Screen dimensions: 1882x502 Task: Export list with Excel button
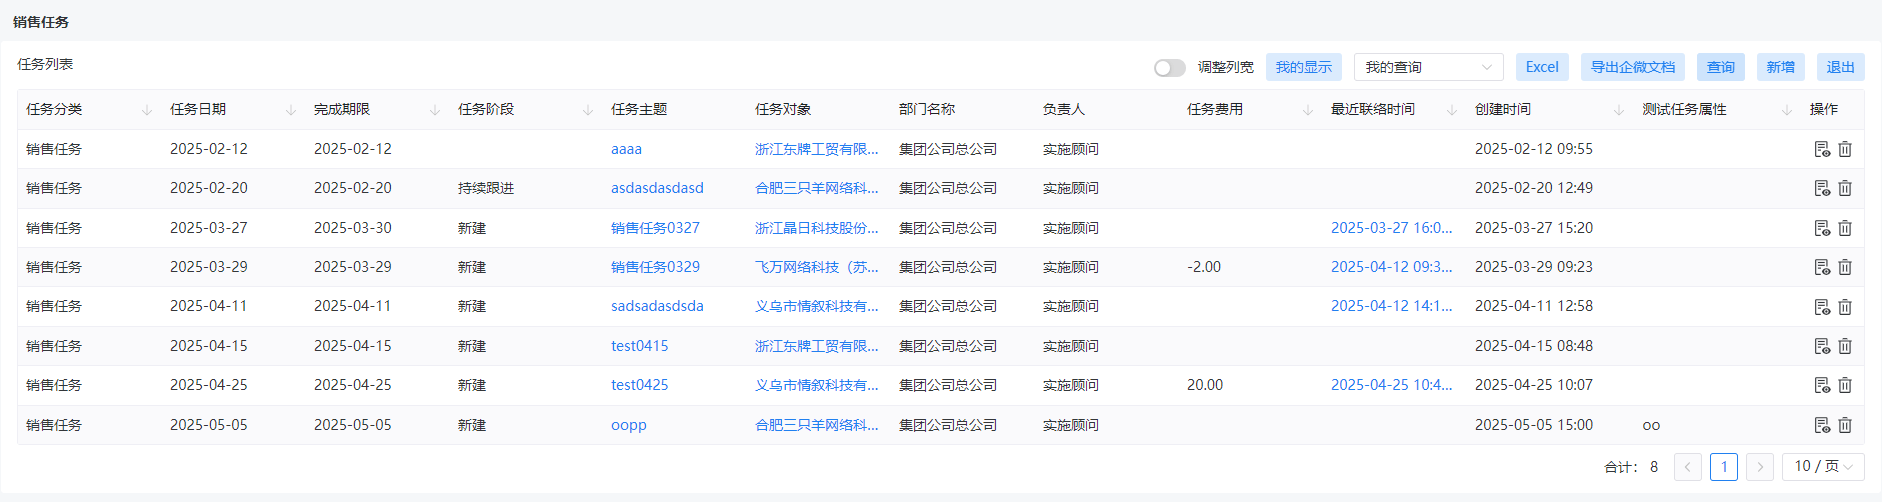pyautogui.click(x=1542, y=67)
